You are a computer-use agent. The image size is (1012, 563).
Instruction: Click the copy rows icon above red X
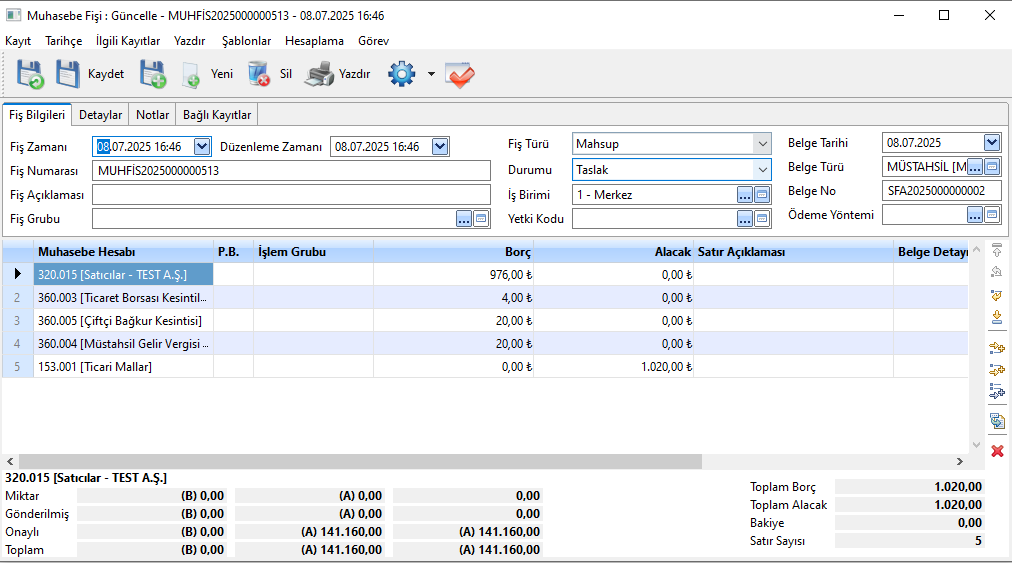click(997, 421)
